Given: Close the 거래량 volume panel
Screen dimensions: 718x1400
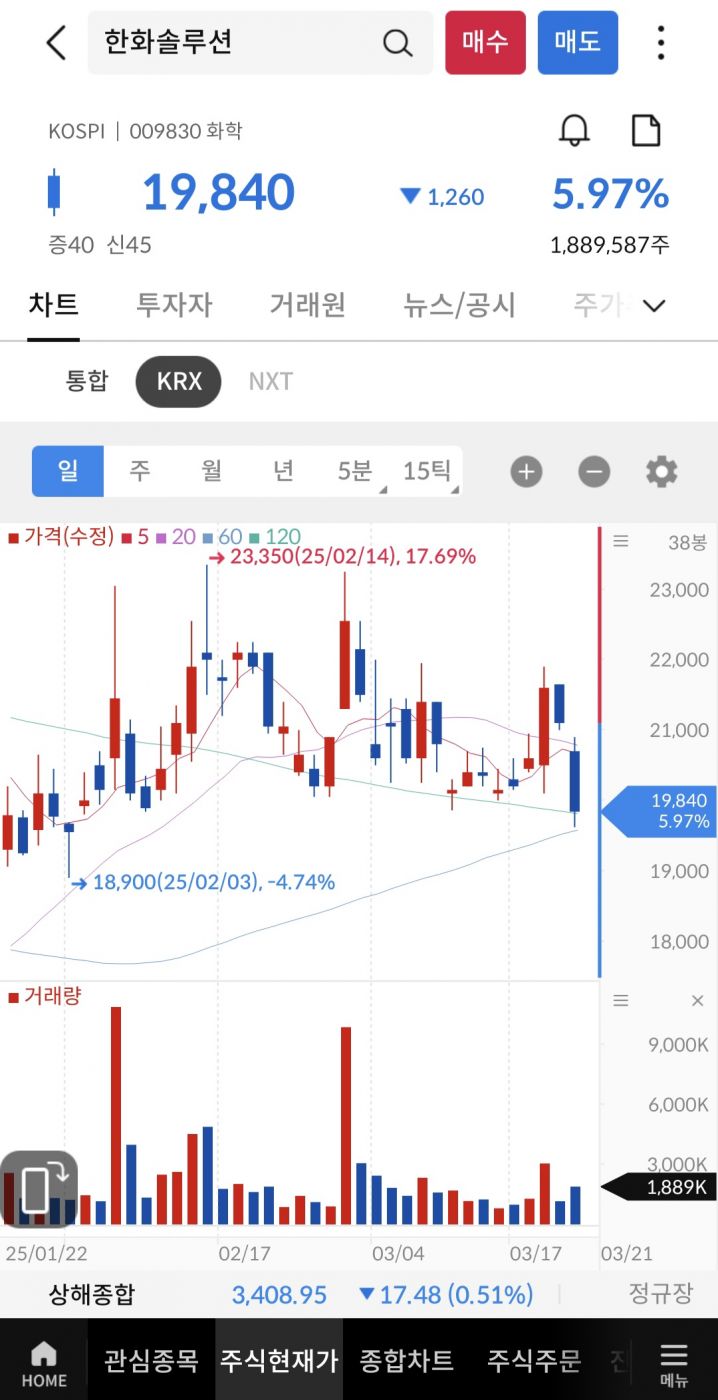Looking at the screenshot, I should [x=697, y=1000].
